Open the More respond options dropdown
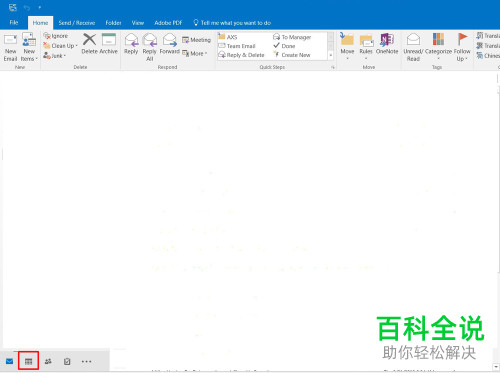500x373 pixels. coord(195,53)
